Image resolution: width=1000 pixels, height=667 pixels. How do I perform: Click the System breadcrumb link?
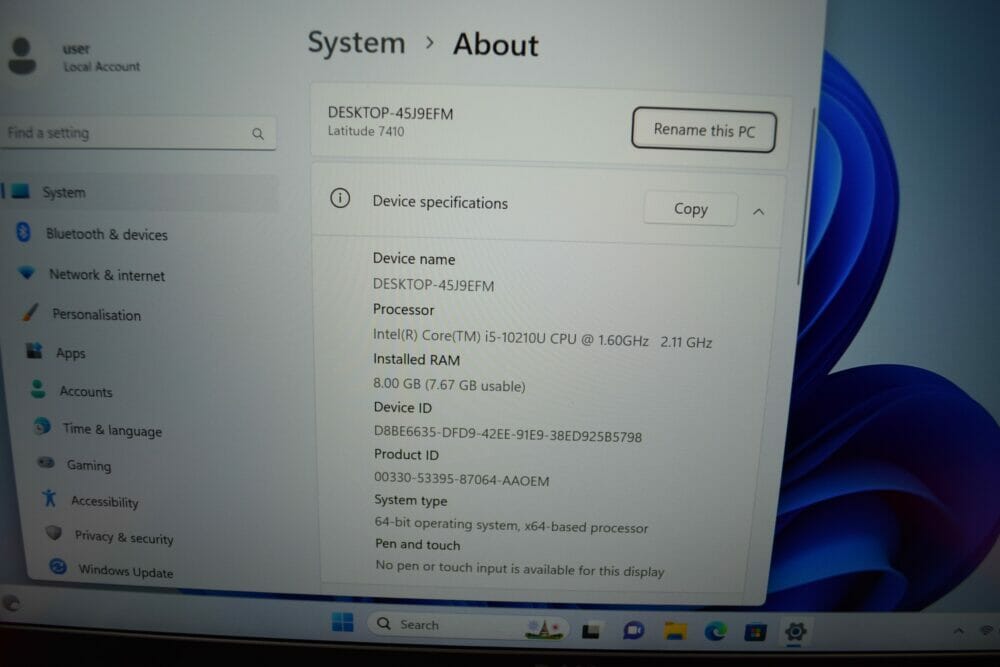(x=357, y=43)
